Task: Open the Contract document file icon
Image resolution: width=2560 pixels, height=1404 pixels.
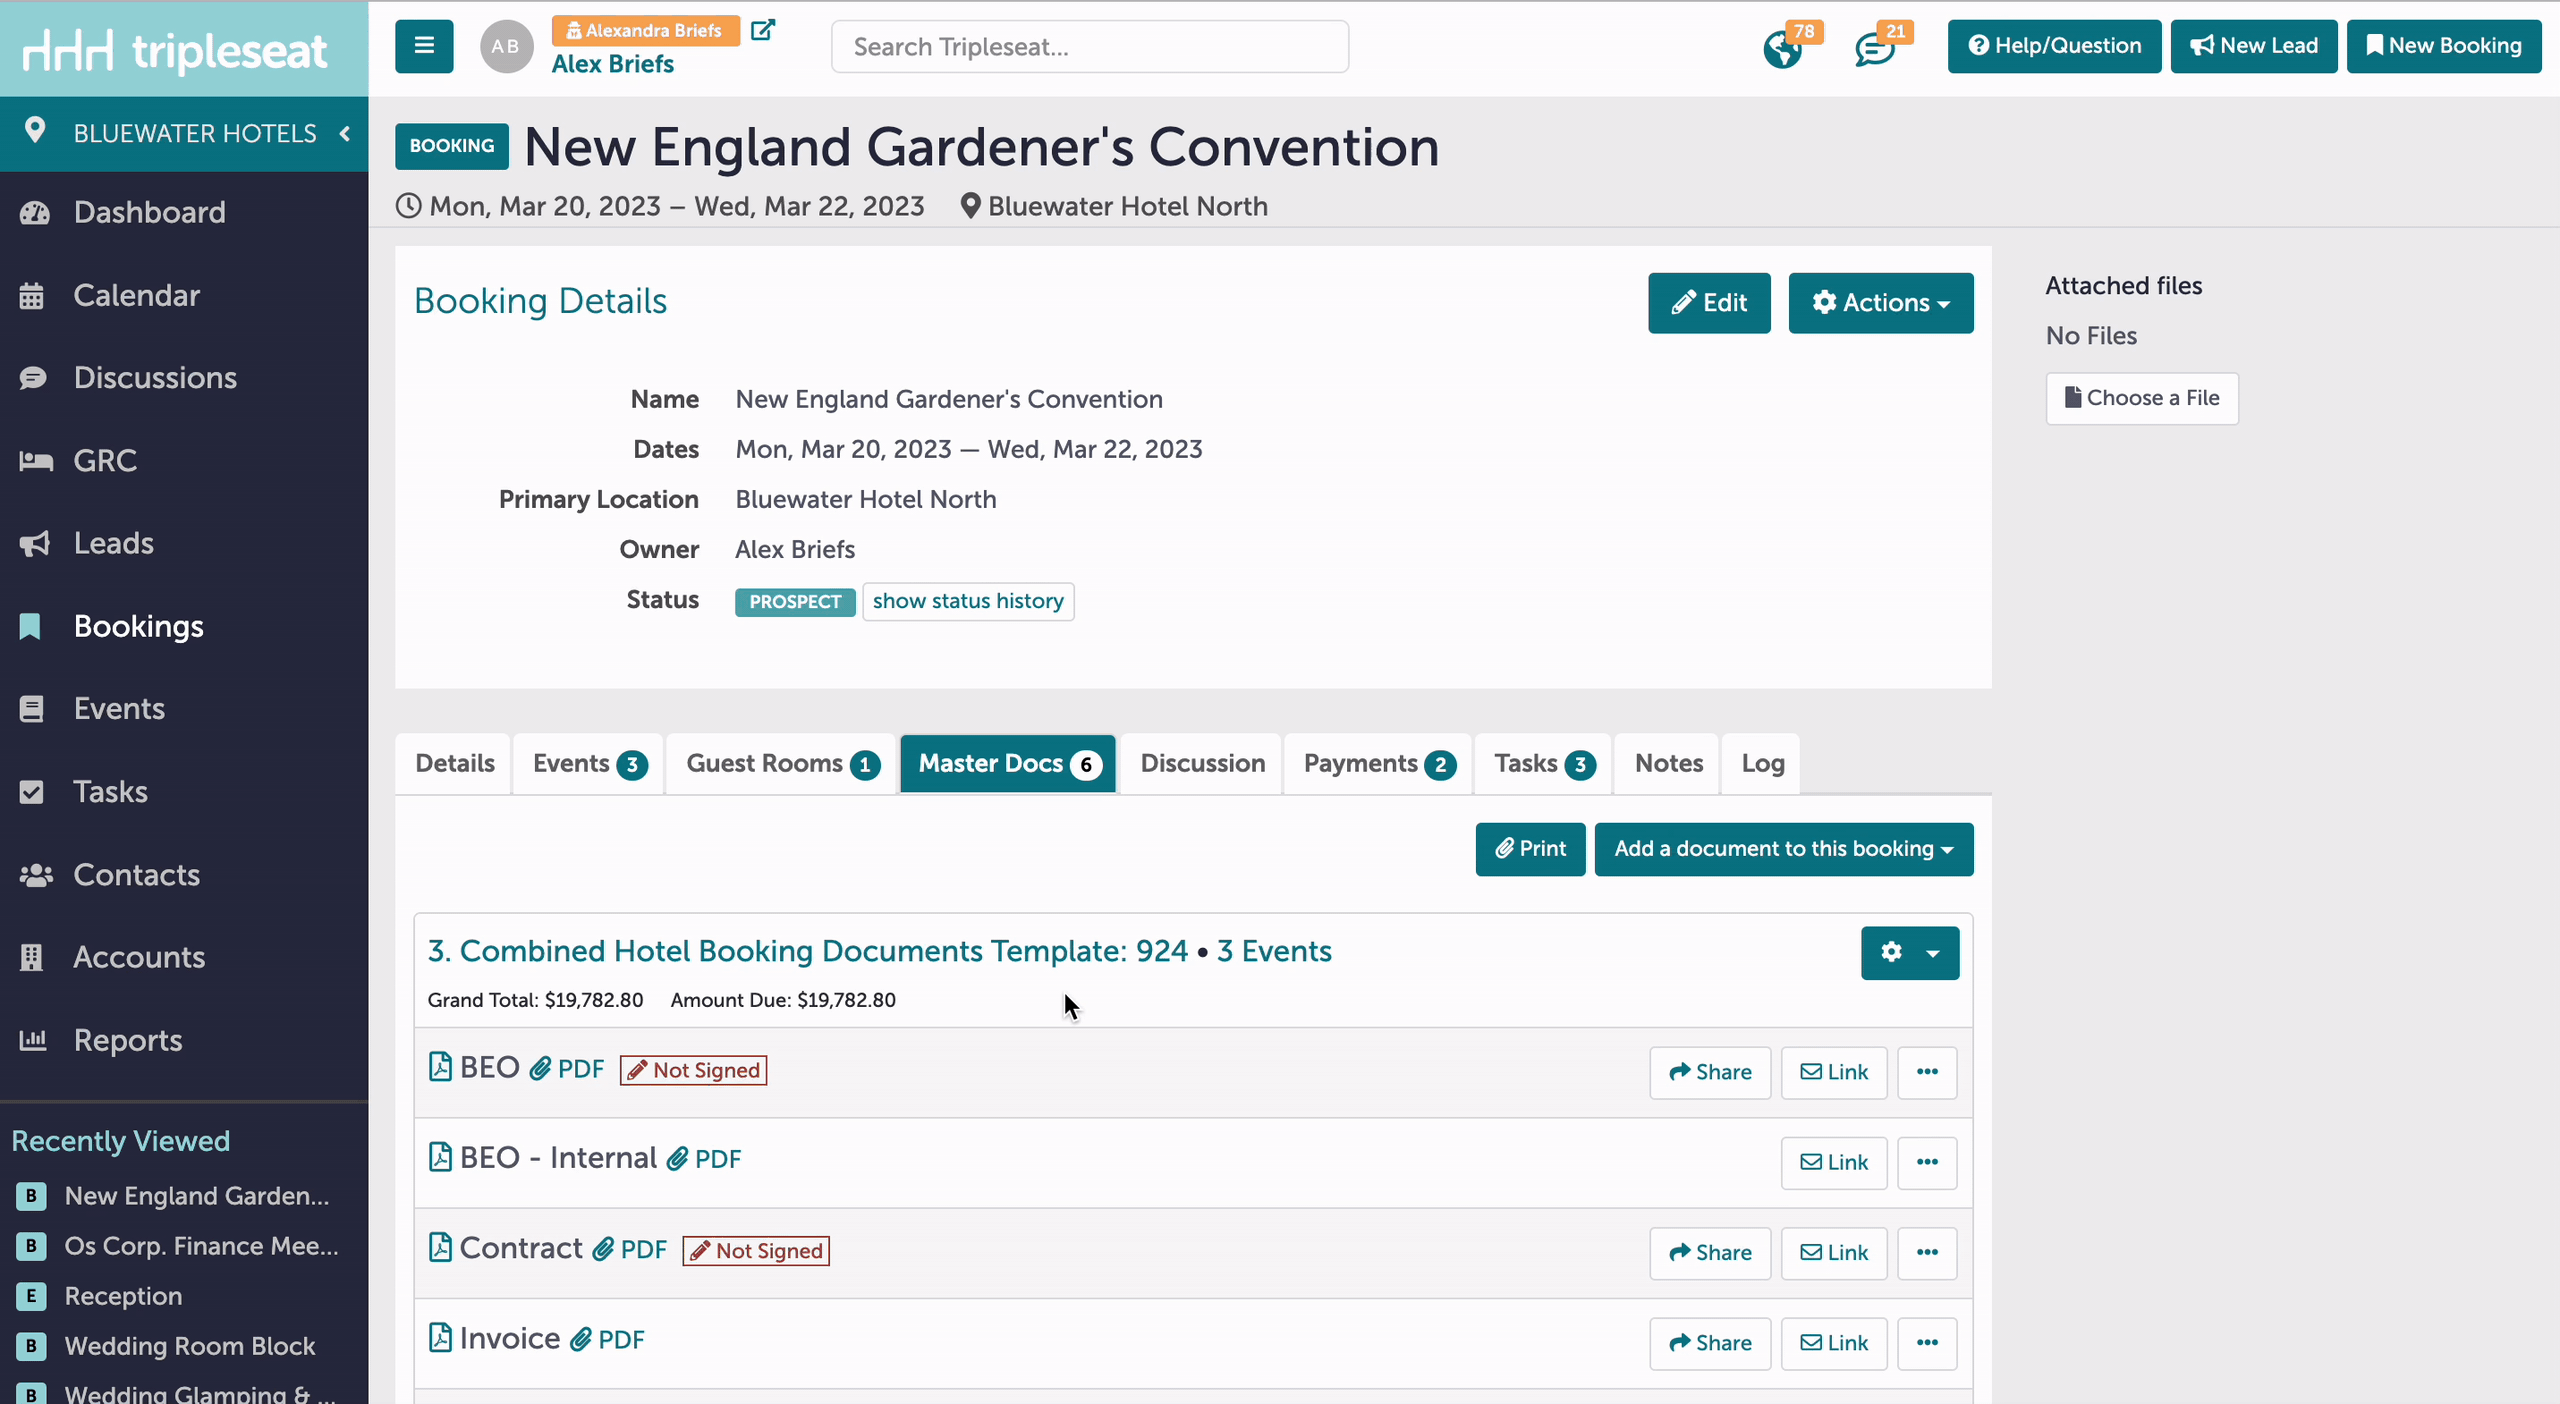Action: [440, 1247]
